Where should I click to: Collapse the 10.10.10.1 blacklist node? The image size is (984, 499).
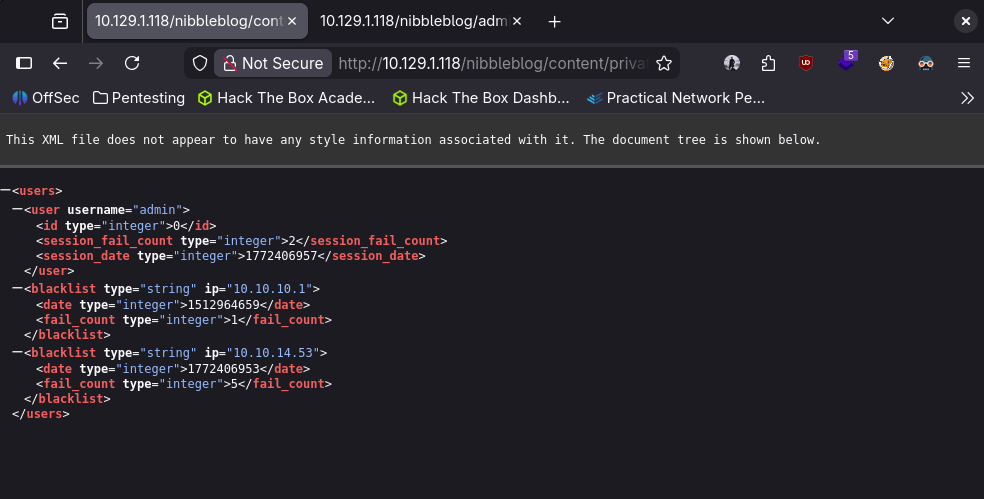click(x=17, y=288)
